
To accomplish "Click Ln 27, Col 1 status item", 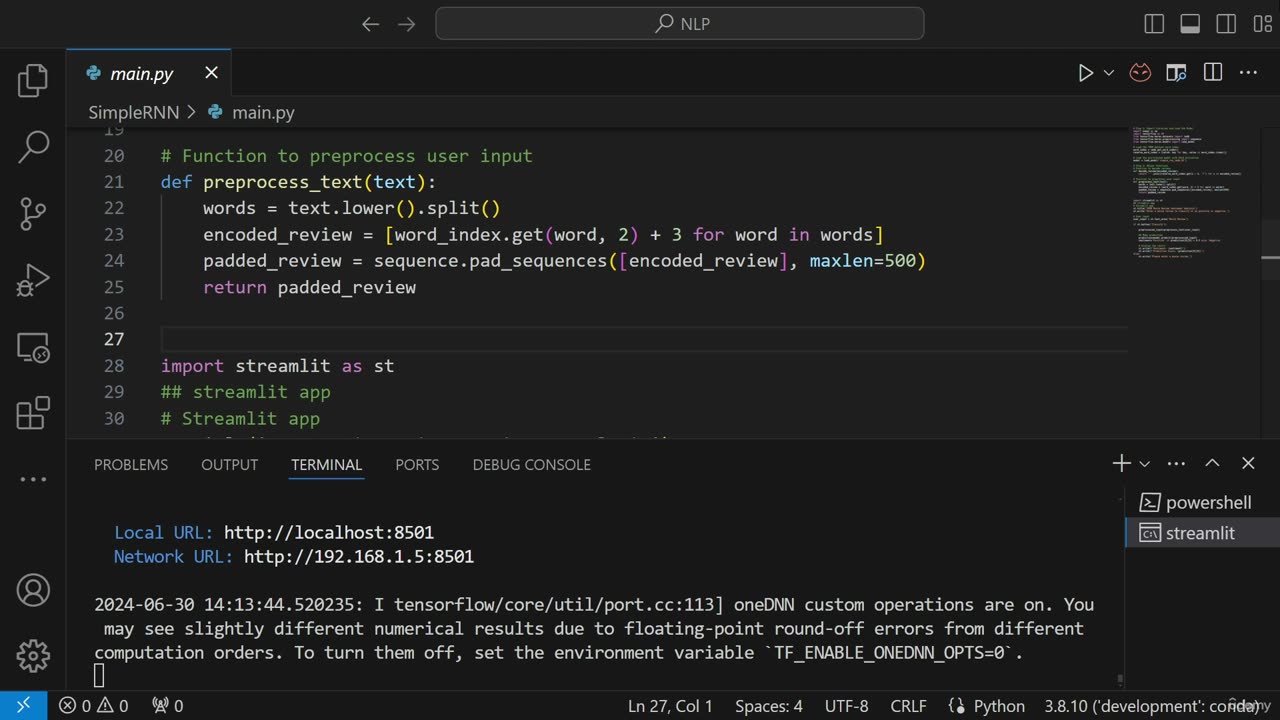I will point(670,706).
